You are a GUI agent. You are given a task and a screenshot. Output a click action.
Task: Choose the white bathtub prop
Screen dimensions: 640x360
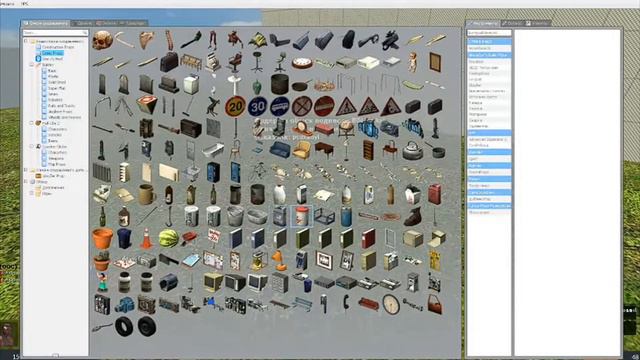click(213, 150)
